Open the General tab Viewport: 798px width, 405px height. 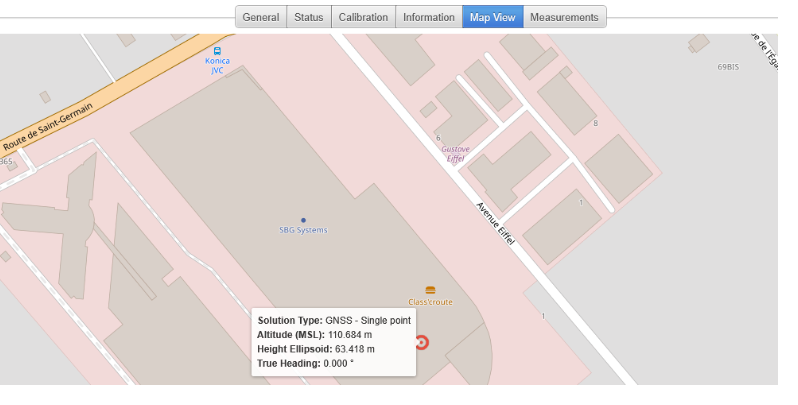(261, 17)
